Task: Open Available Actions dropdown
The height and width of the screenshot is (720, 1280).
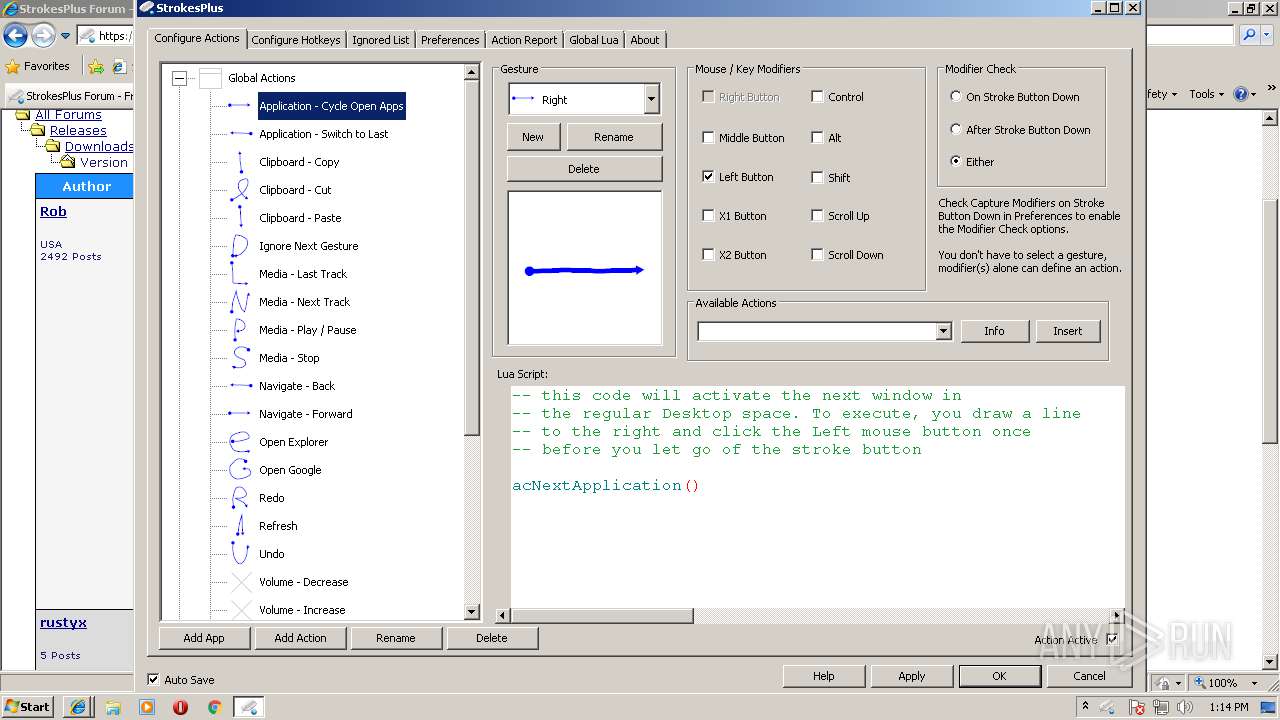Action: tap(943, 331)
